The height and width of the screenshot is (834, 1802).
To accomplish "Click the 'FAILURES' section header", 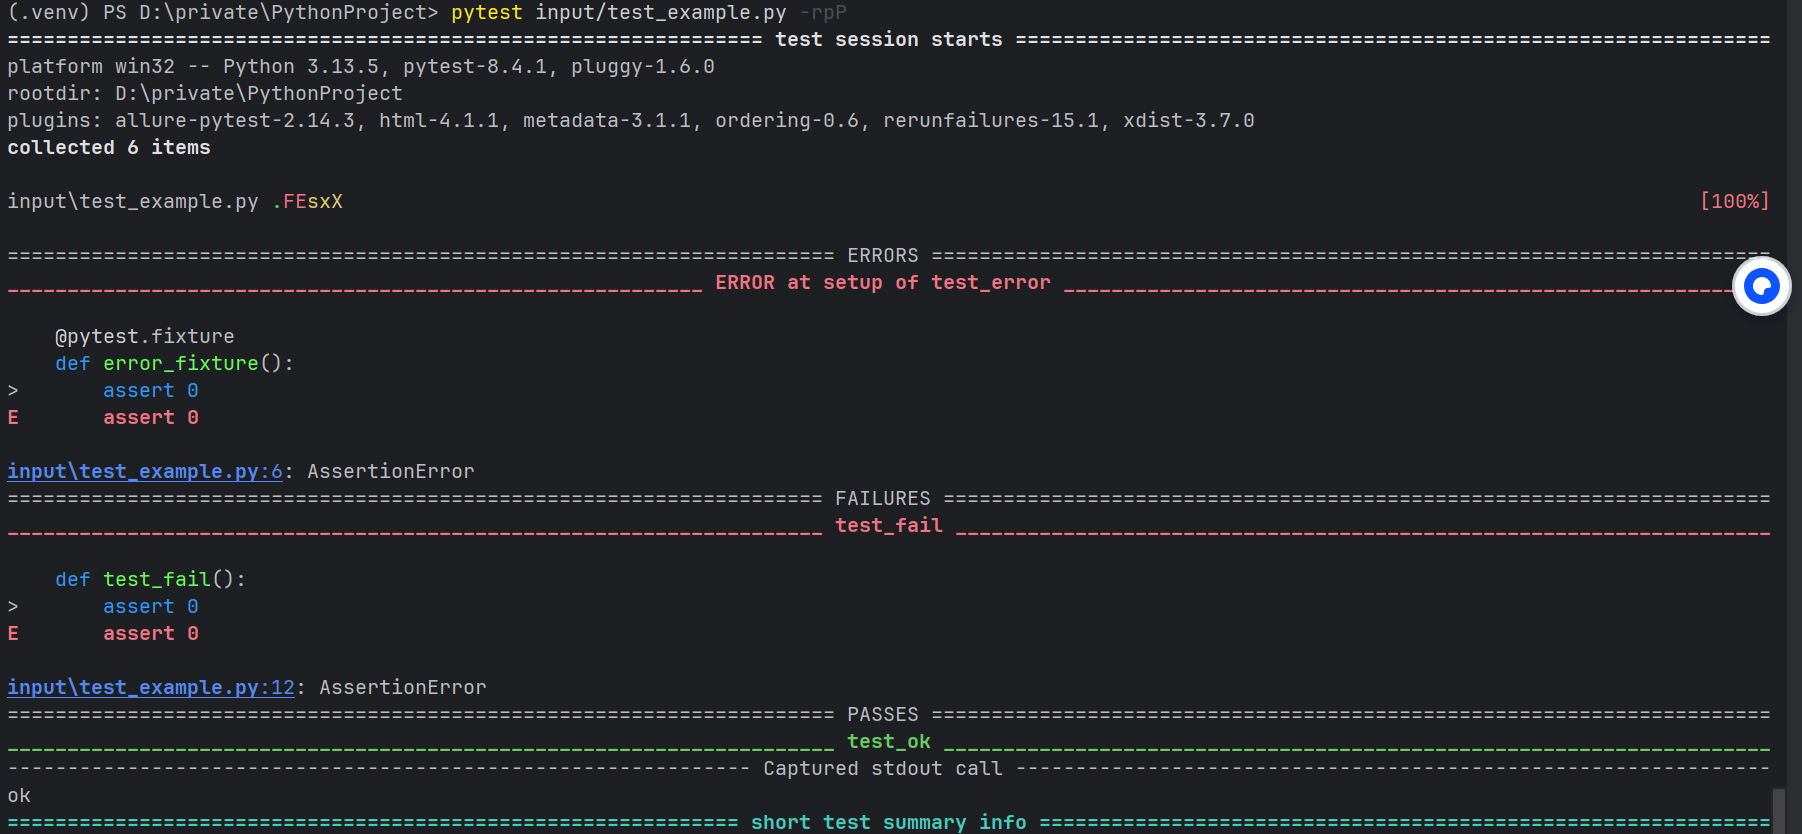I will [x=882, y=499].
